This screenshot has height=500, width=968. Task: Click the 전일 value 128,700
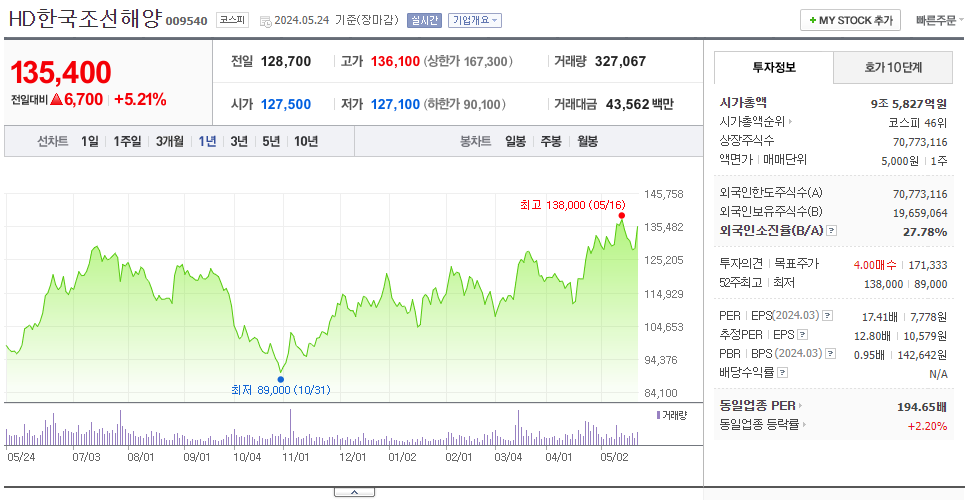[286, 61]
